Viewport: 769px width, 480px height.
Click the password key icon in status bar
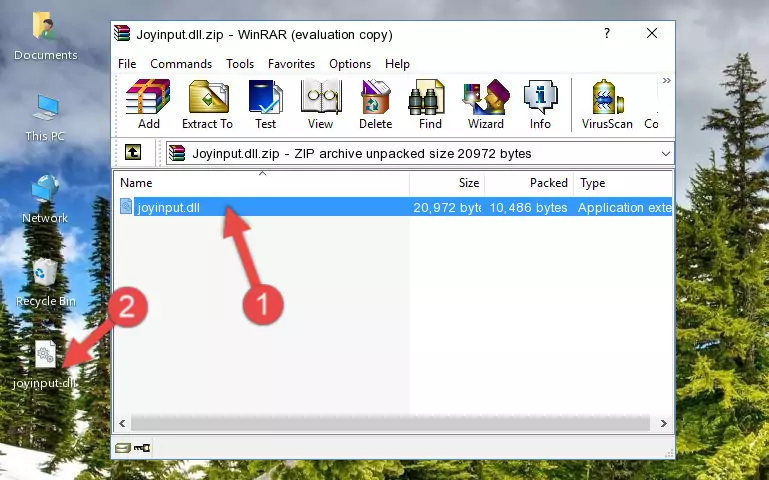tap(142, 447)
